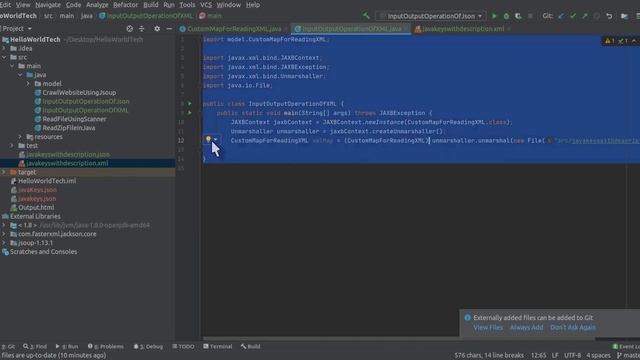This screenshot has height=360, width=640.
Task: Open the Terminal tool window
Action: (218, 346)
